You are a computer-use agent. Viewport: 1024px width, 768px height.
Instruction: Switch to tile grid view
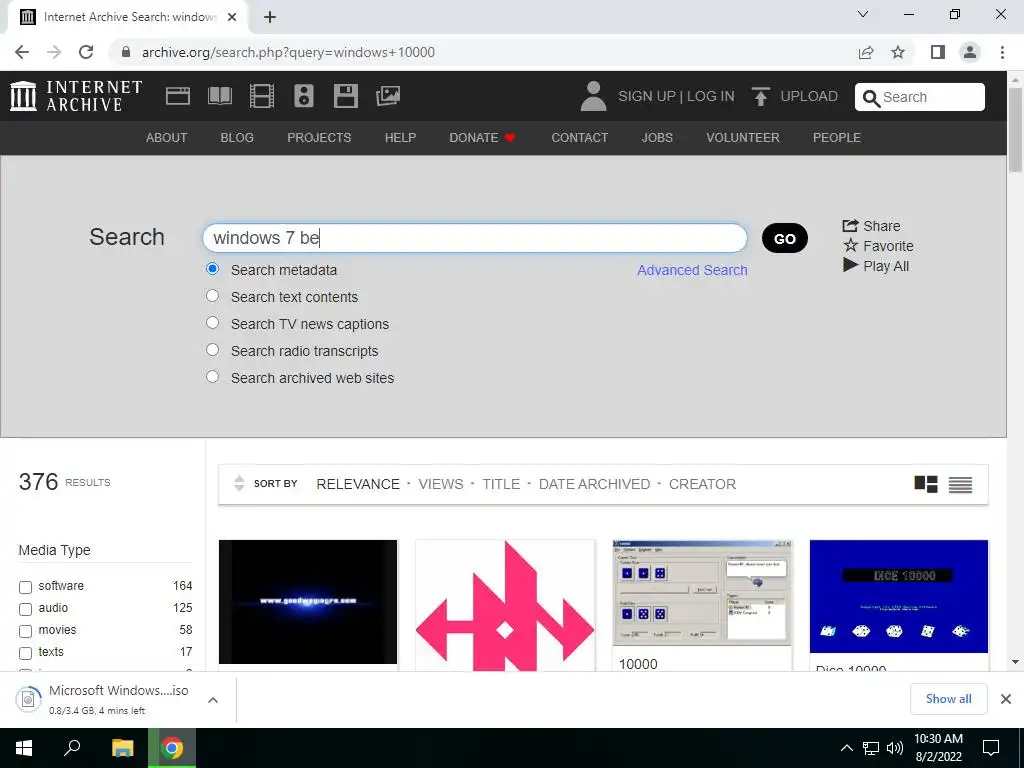coord(925,484)
